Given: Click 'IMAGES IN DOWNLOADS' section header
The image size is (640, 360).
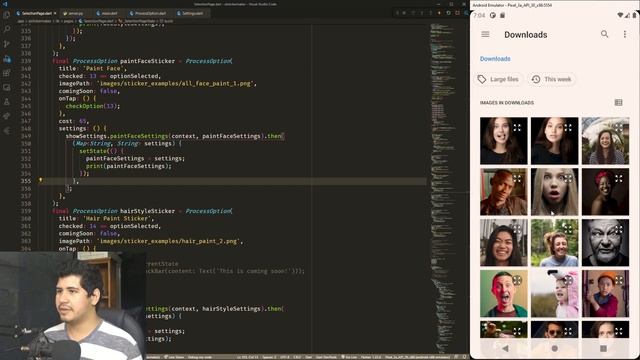Looking at the screenshot, I should (507, 103).
